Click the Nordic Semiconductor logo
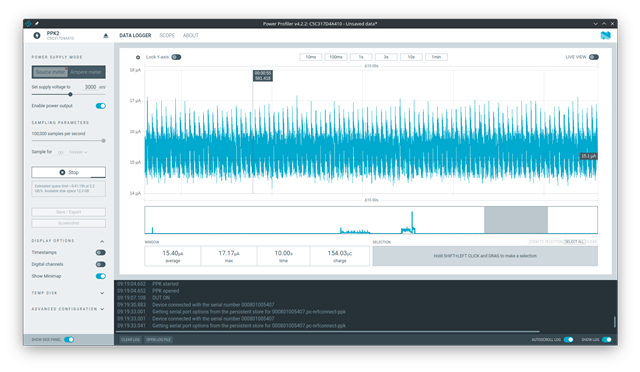This screenshot has width=640, height=372. tap(605, 36)
